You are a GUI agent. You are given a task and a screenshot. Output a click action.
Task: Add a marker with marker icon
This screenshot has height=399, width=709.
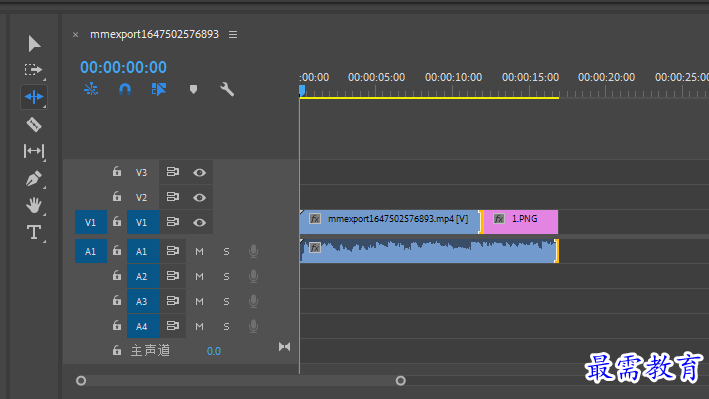tap(194, 89)
